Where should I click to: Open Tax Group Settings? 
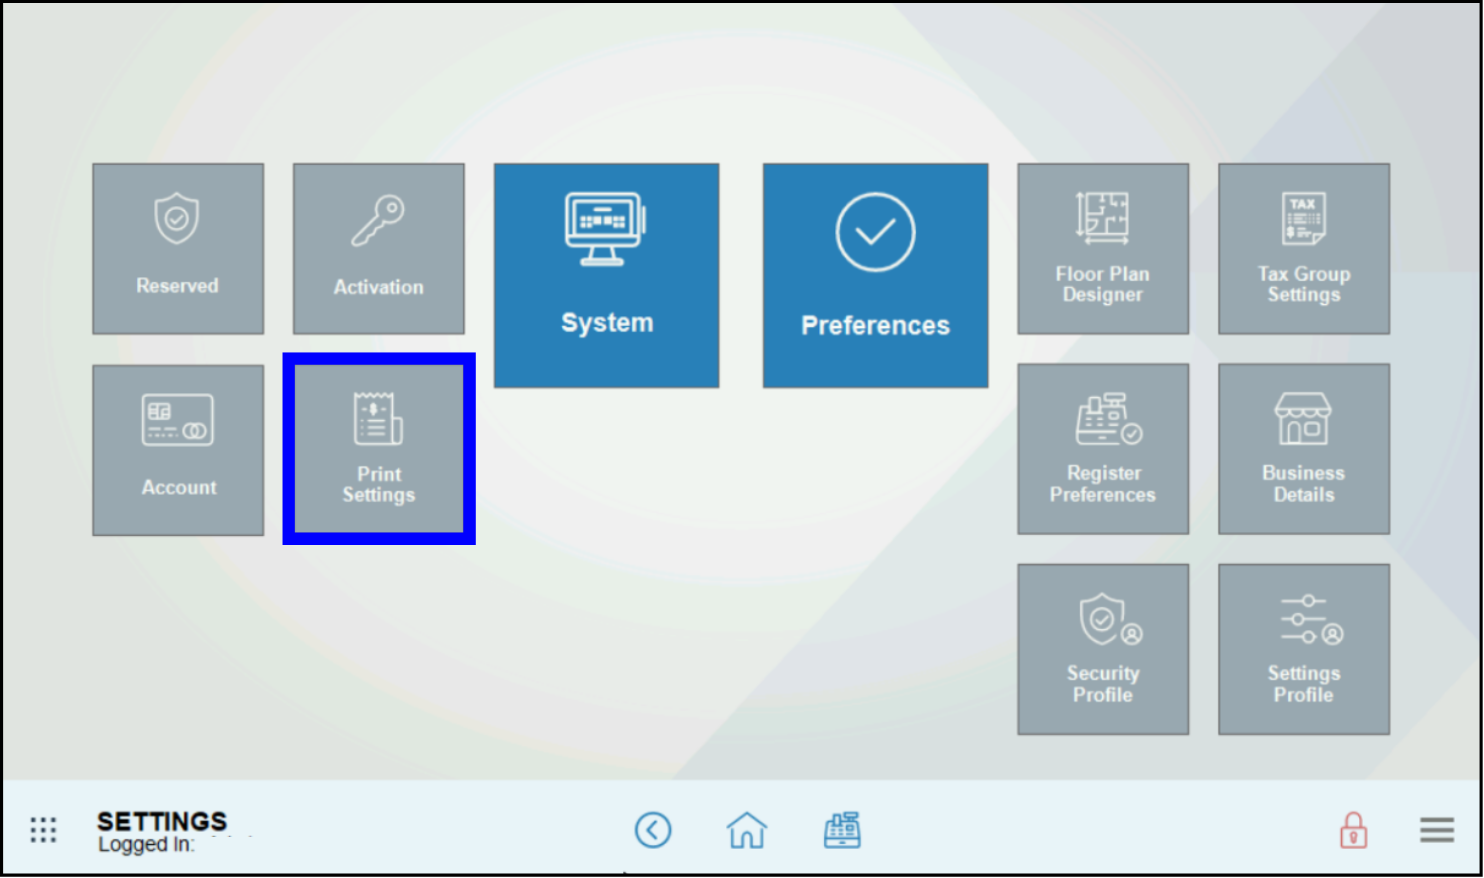[x=1302, y=248]
